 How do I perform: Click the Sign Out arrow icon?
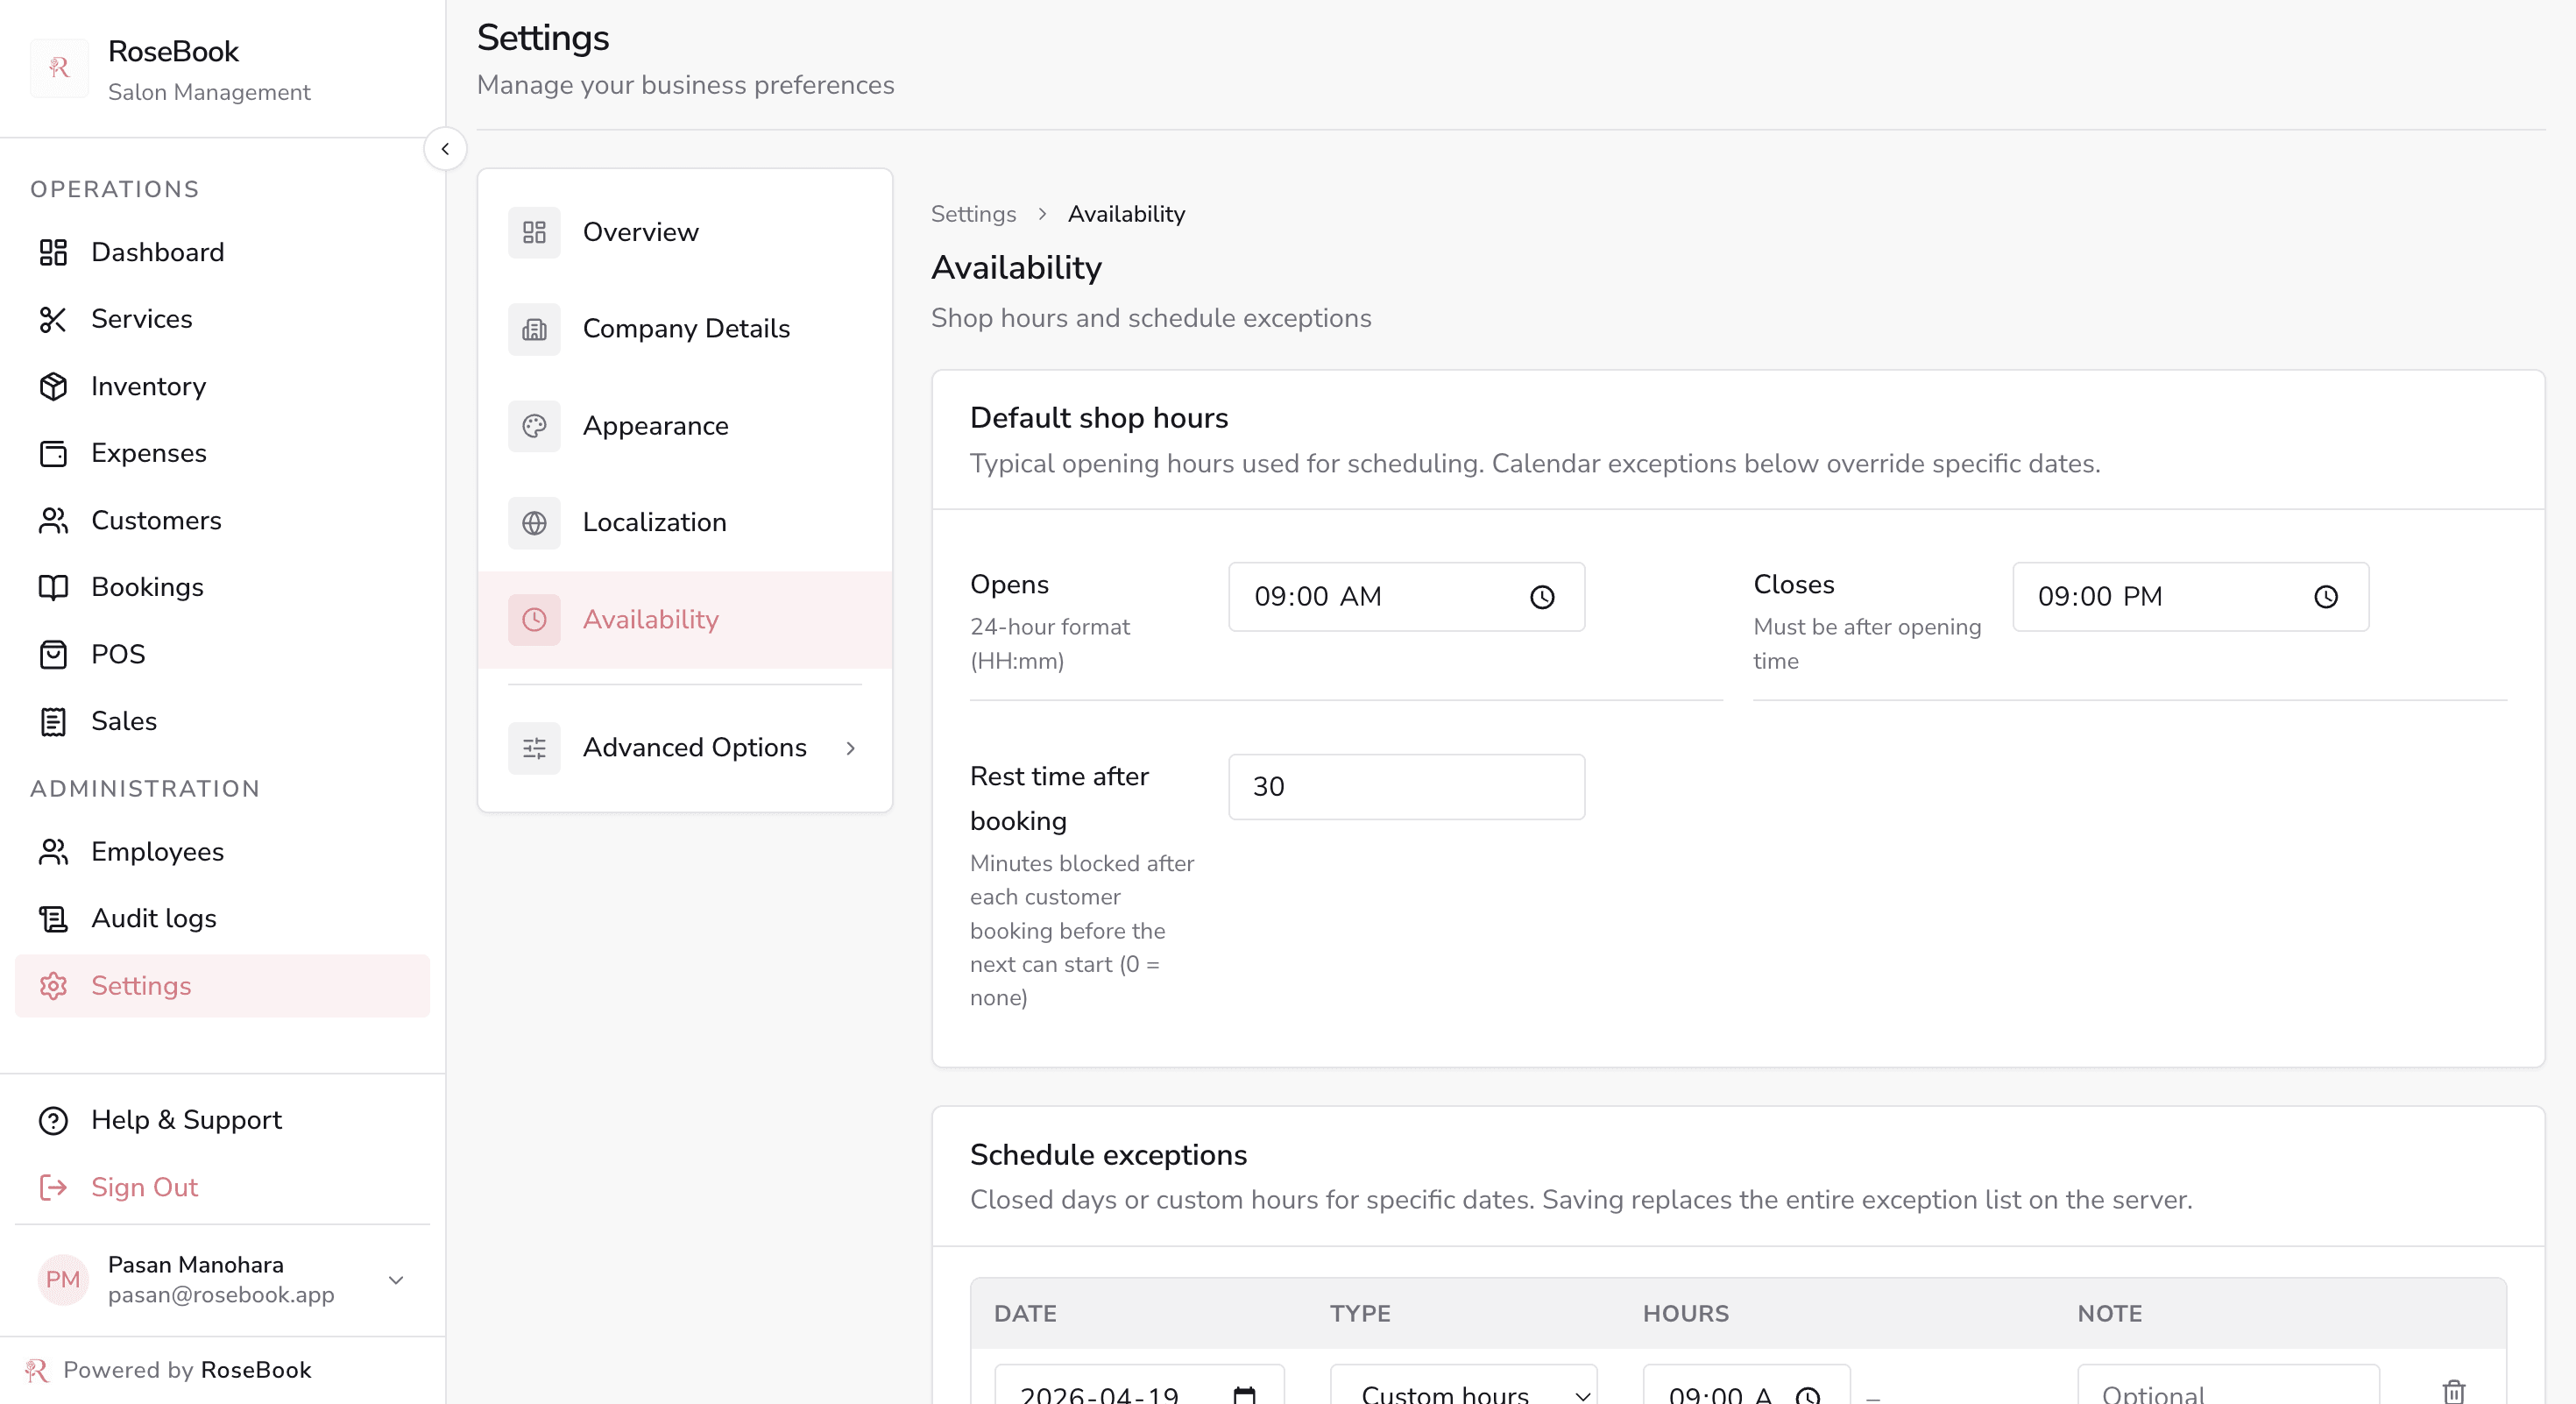pyautogui.click(x=53, y=1187)
